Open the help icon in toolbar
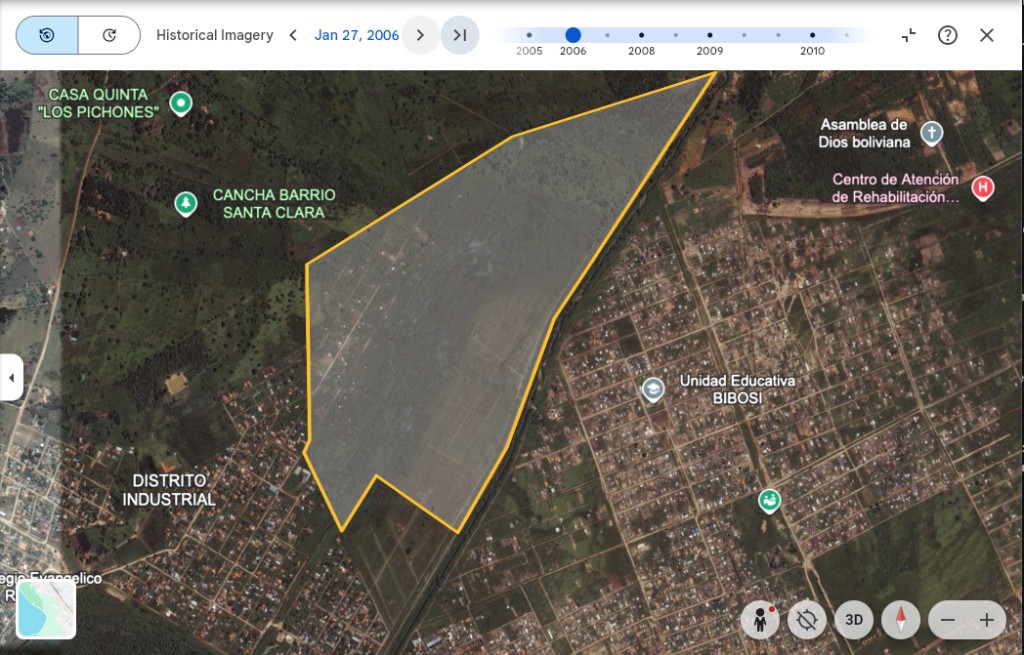Image resolution: width=1024 pixels, height=655 pixels. coord(947,35)
